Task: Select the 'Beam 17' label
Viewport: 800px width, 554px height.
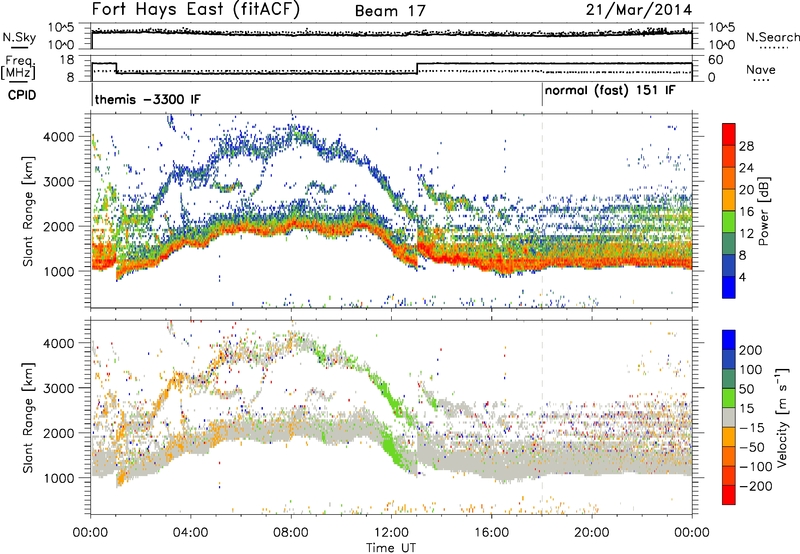Action: coord(390,11)
